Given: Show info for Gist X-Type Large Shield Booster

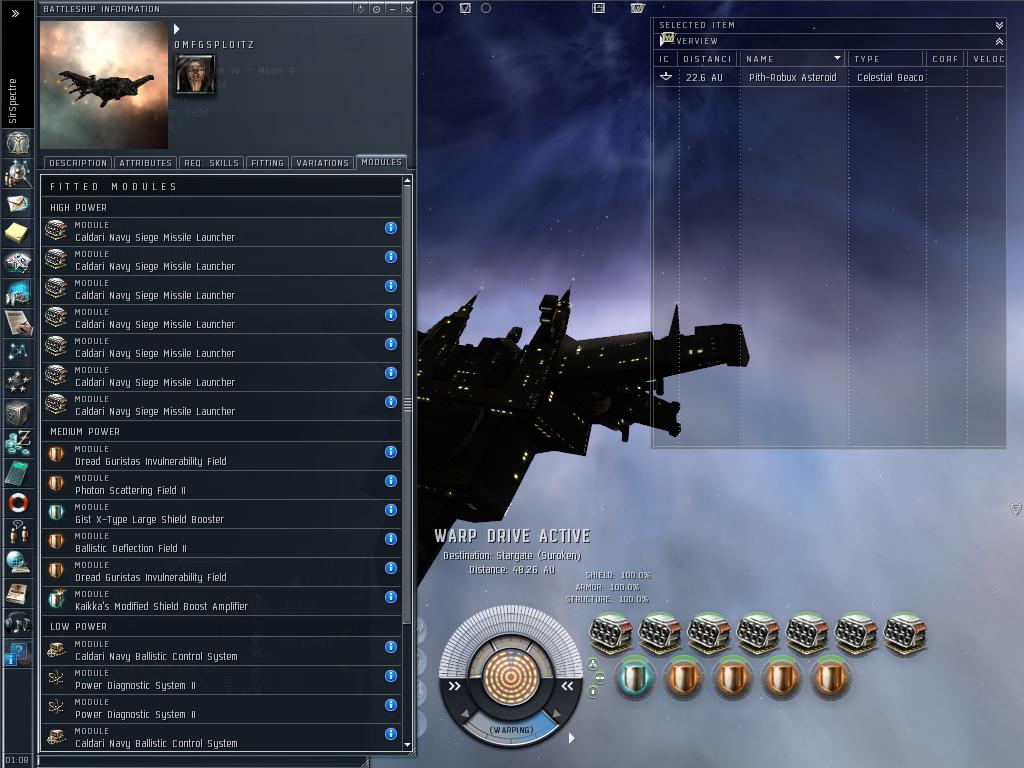Looking at the screenshot, I should [x=391, y=510].
